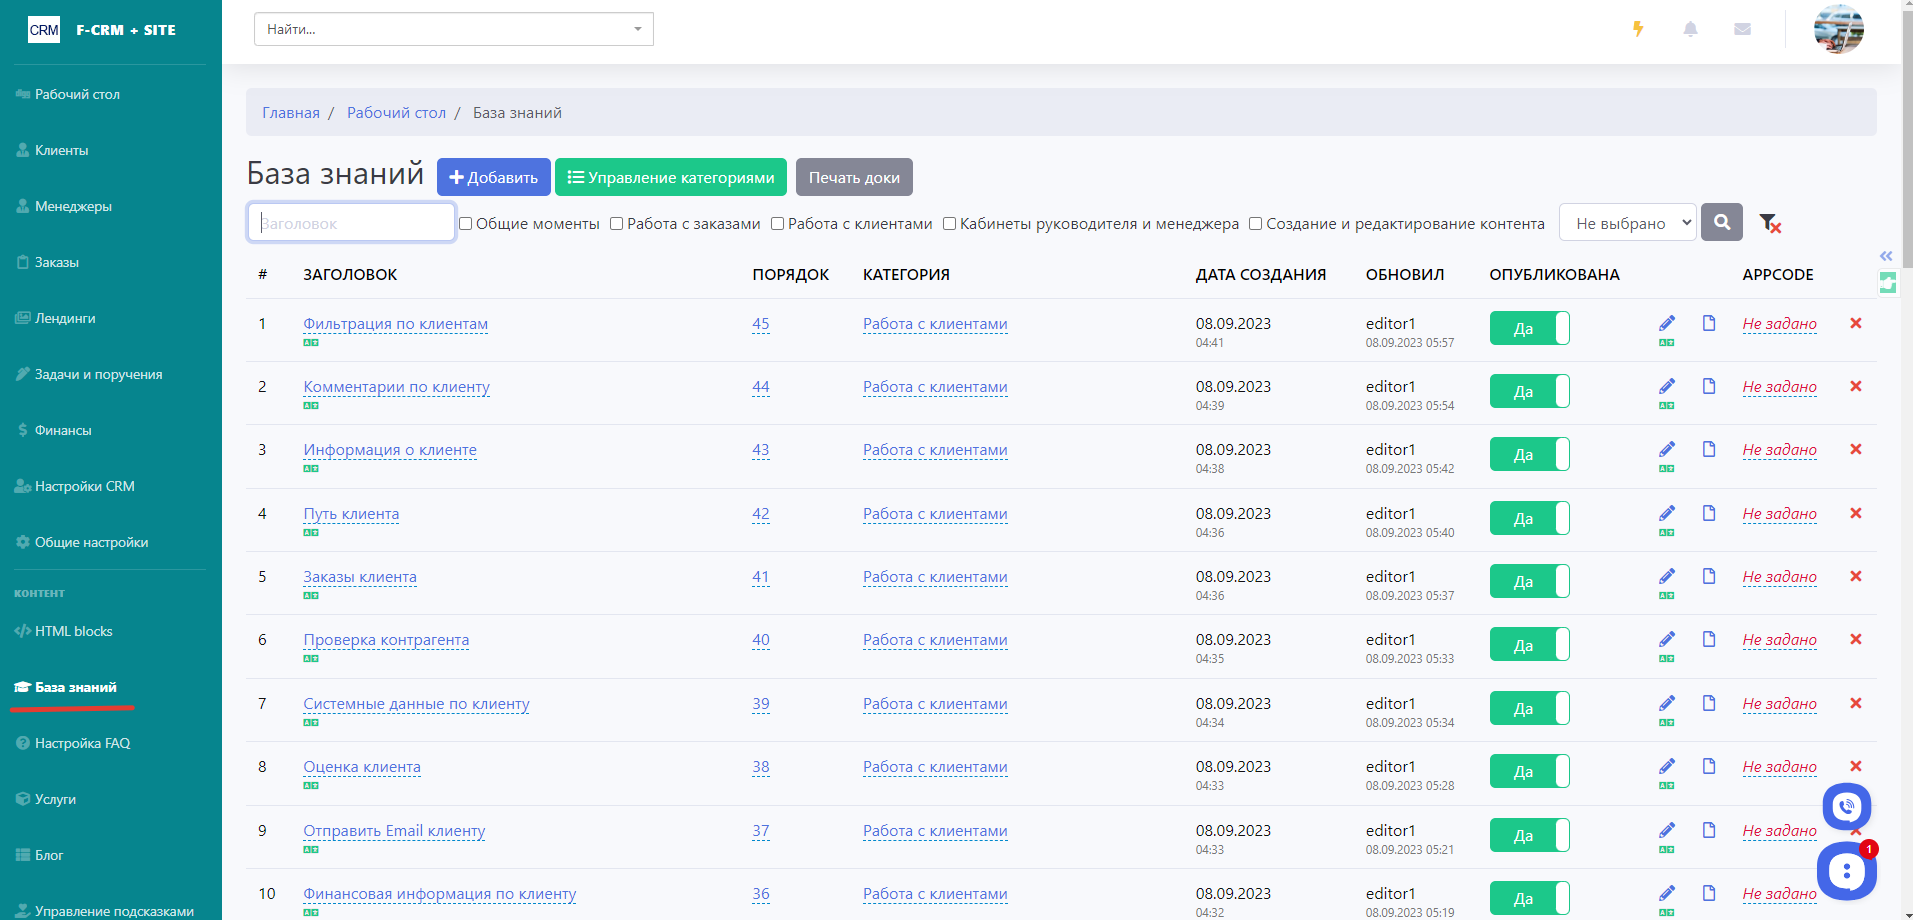Check the 'Общие моменты' checkbox
Image resolution: width=1913 pixels, height=920 pixels.
(465, 224)
